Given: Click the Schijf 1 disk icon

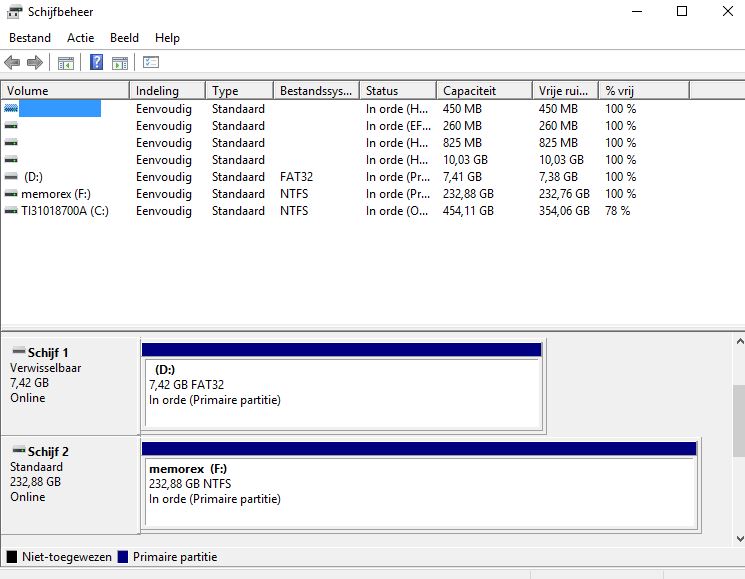Looking at the screenshot, I should (19, 351).
